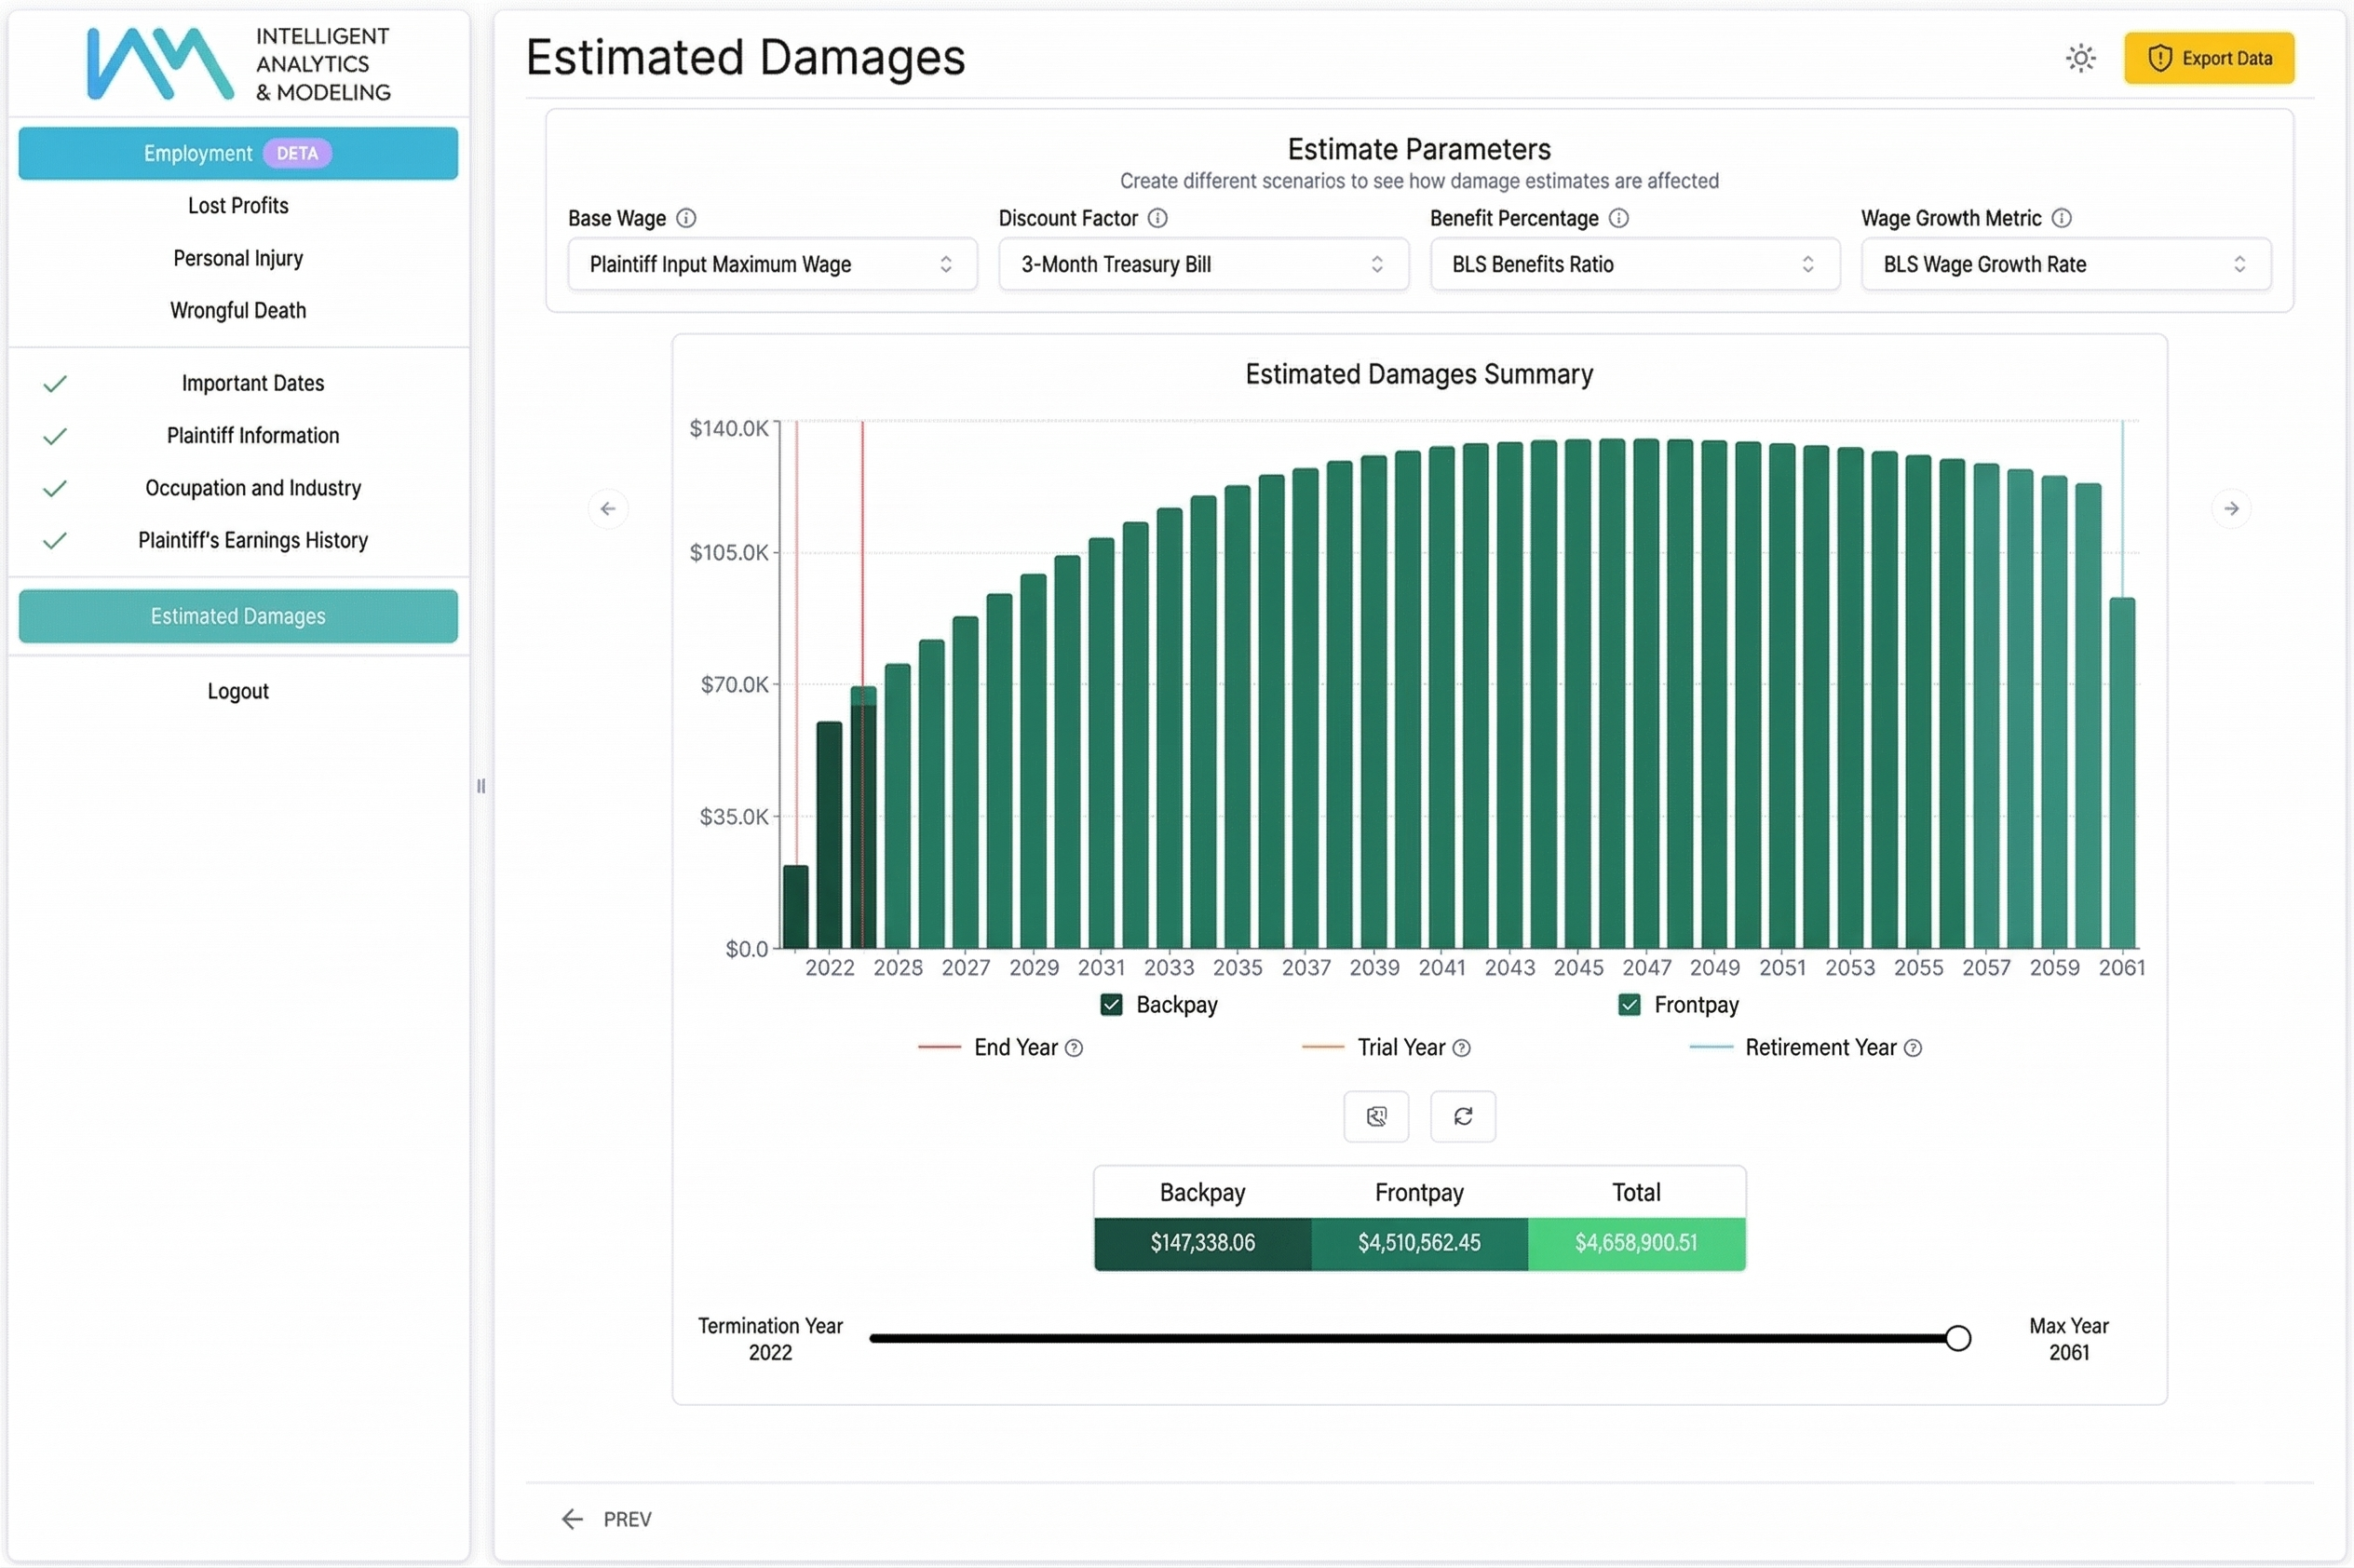Click the Retirement Year help icon
Image resolution: width=2354 pixels, height=1568 pixels.
1912,1048
